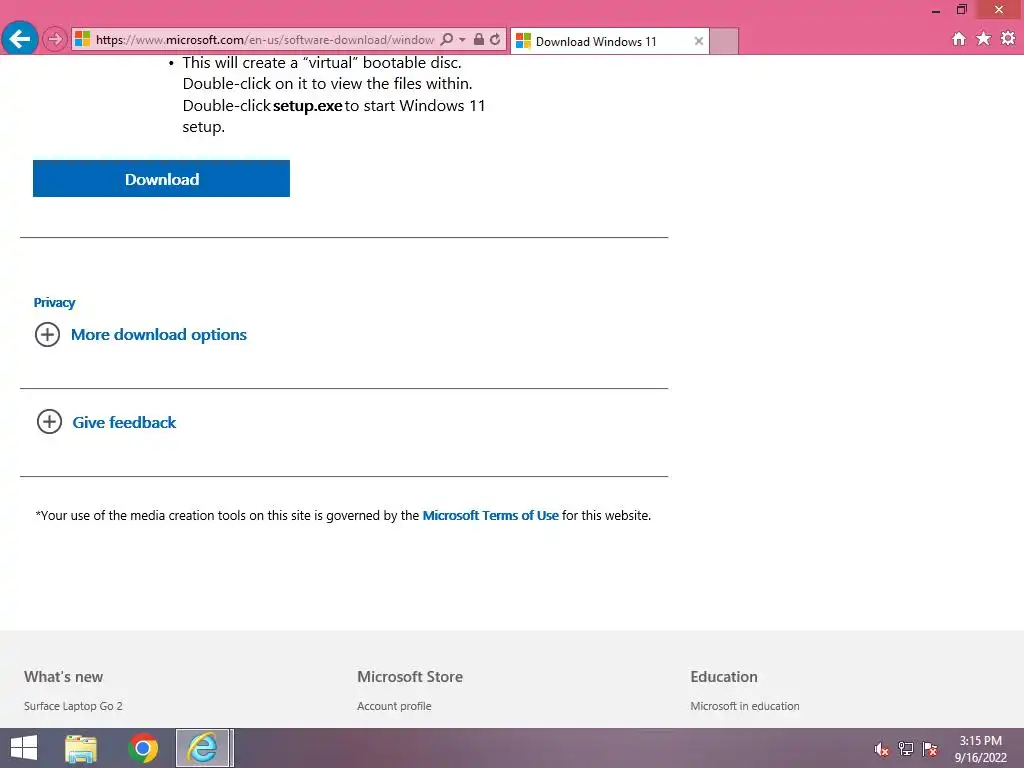Open the Tools gear menu

coord(1008,39)
